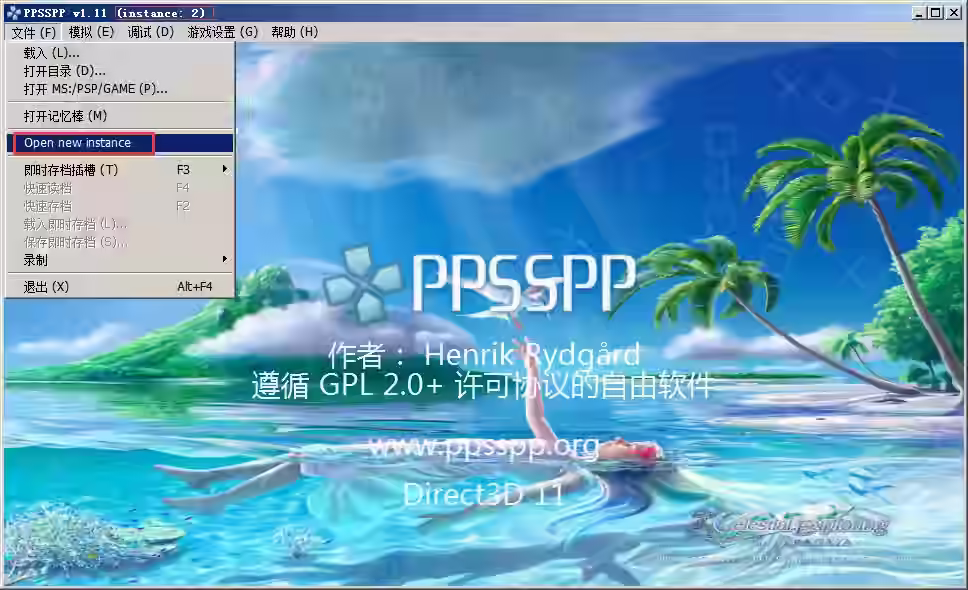The width and height of the screenshot is (968, 590).
Task: Click the greyed-out 快速读档 entry
Action: [x=120, y=188]
